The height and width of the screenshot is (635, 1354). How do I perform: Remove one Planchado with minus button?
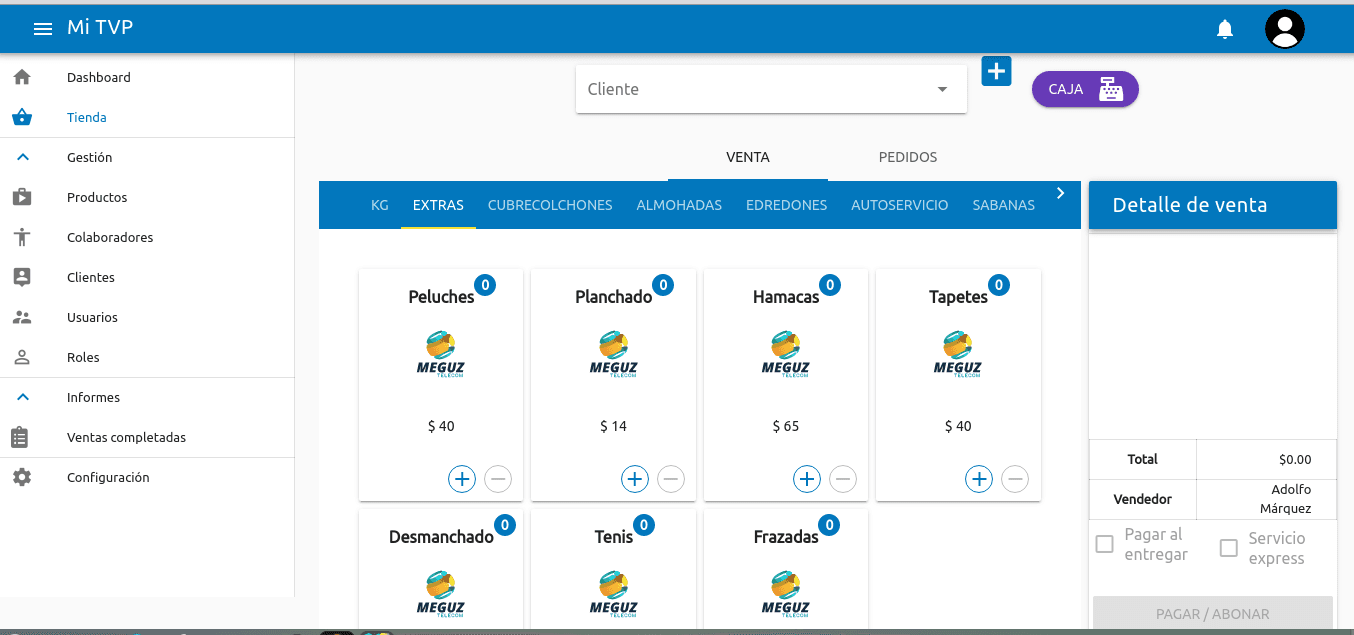pos(671,479)
